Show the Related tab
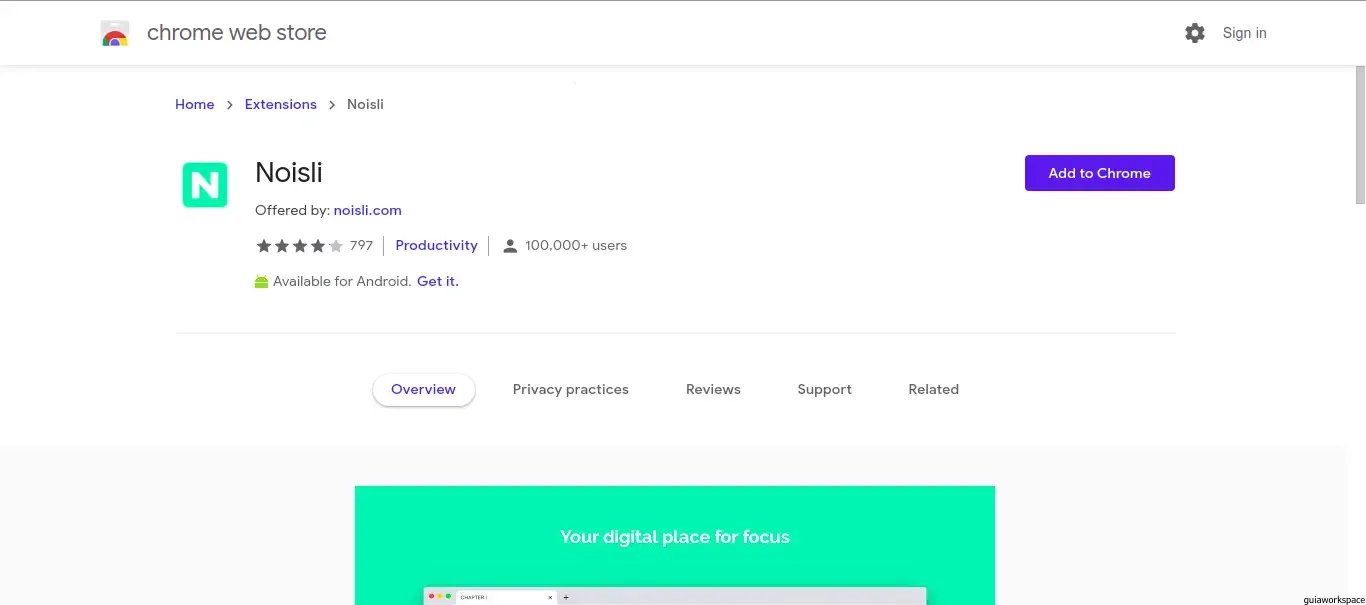The height and width of the screenshot is (605, 1366). 934,390
